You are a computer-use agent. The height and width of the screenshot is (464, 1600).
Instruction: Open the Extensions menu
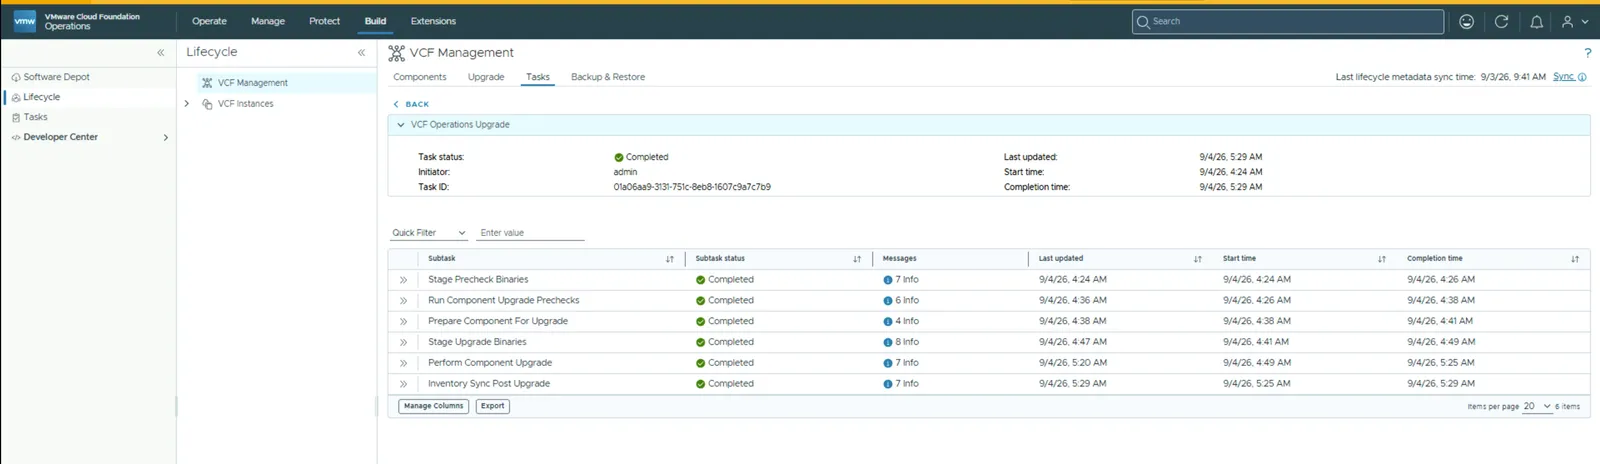point(433,21)
